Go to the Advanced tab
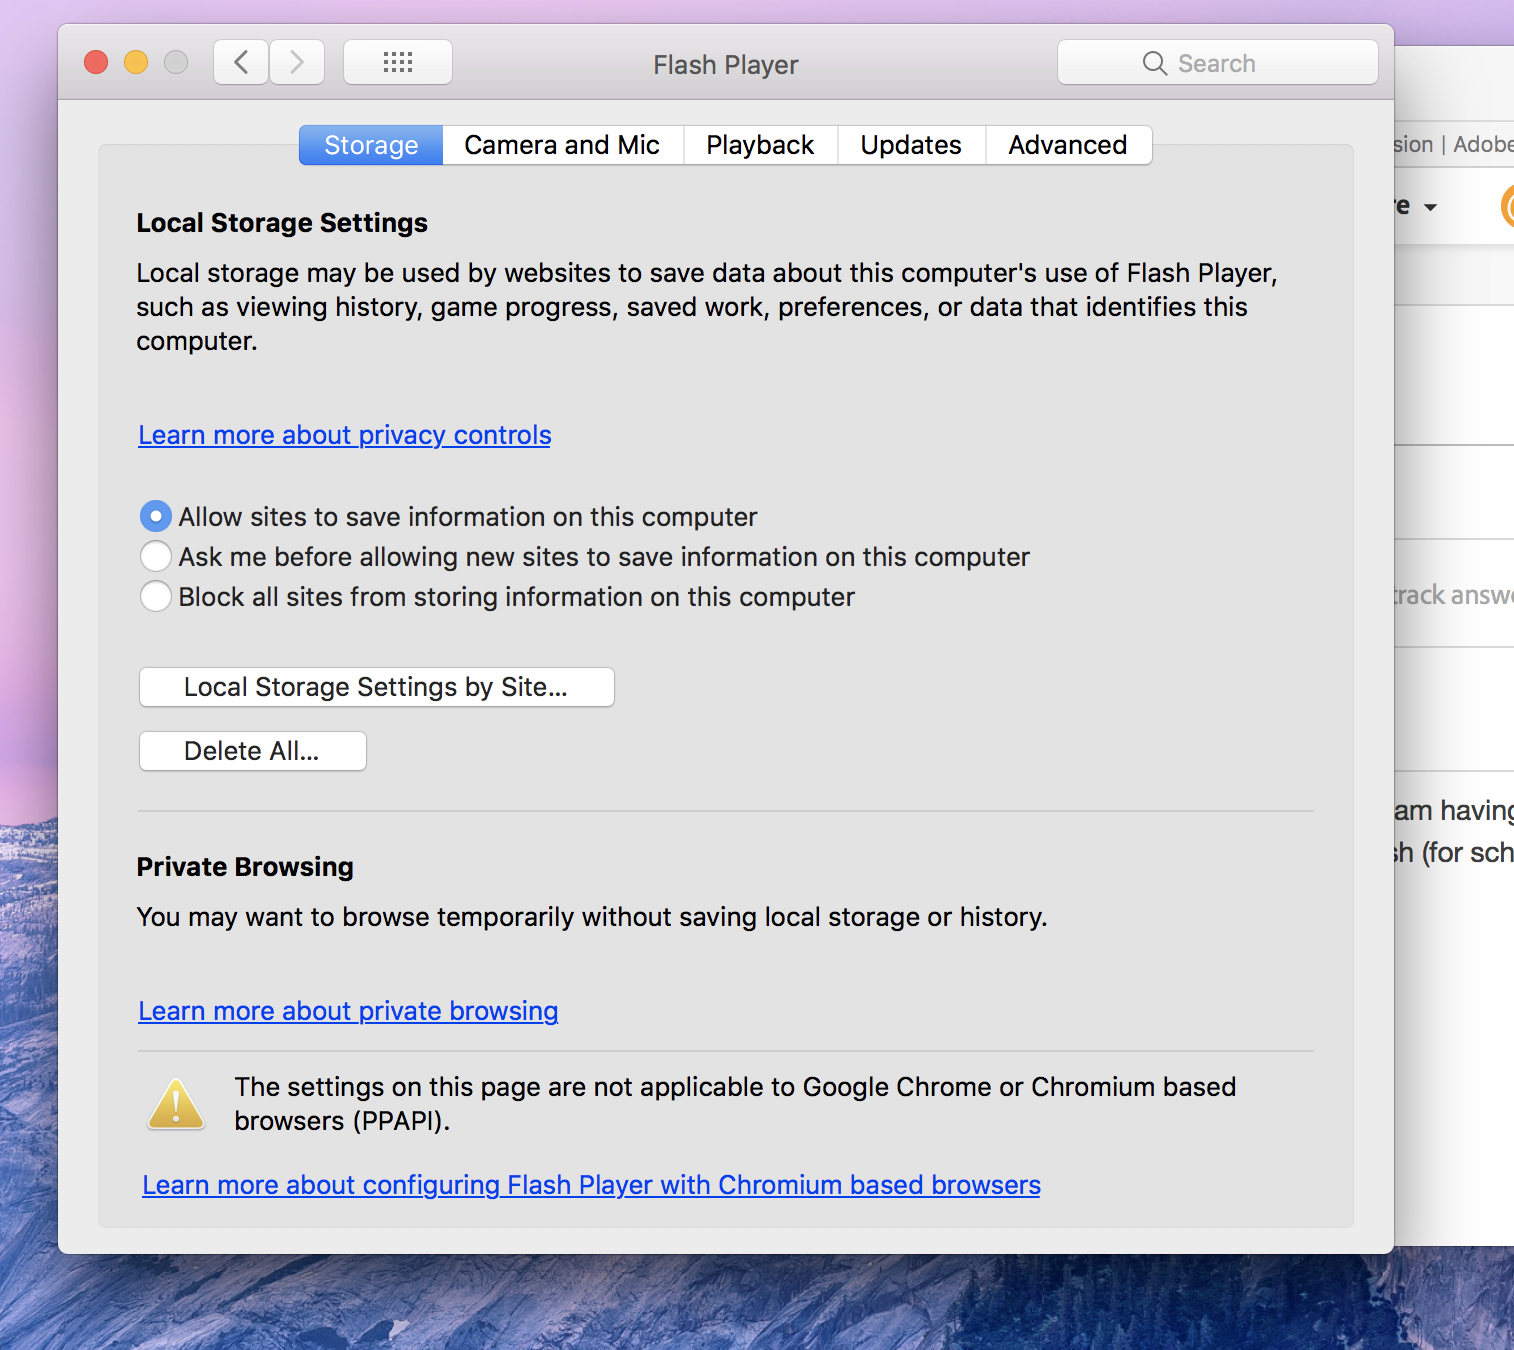Viewport: 1514px width, 1350px height. [x=1068, y=145]
